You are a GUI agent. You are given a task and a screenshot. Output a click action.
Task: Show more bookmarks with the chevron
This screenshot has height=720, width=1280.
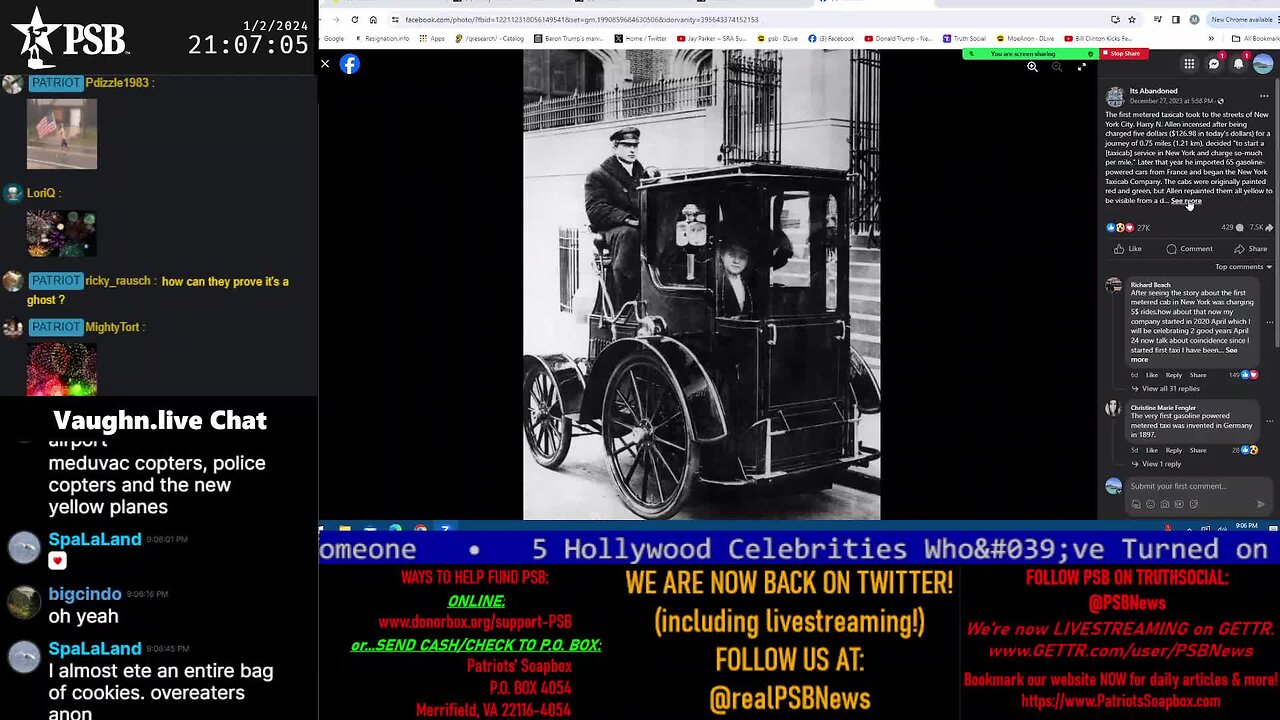1211,38
